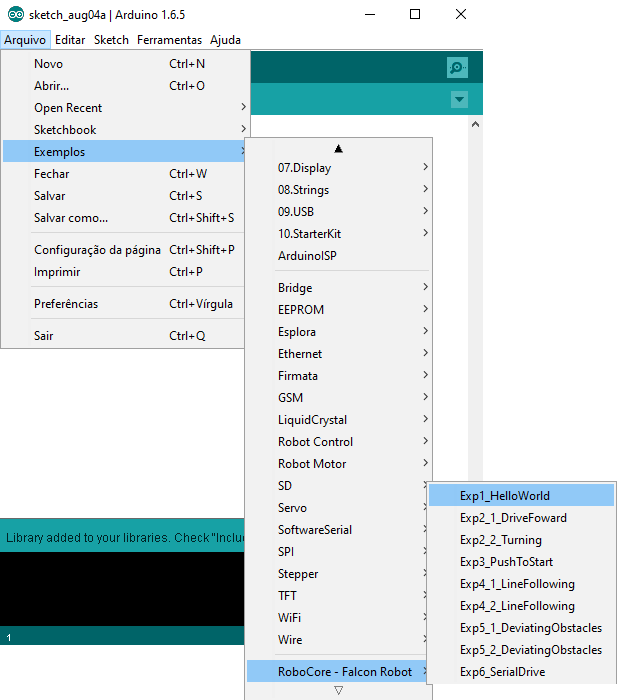
Task: Open Configuração da página
Action: [126, 250]
